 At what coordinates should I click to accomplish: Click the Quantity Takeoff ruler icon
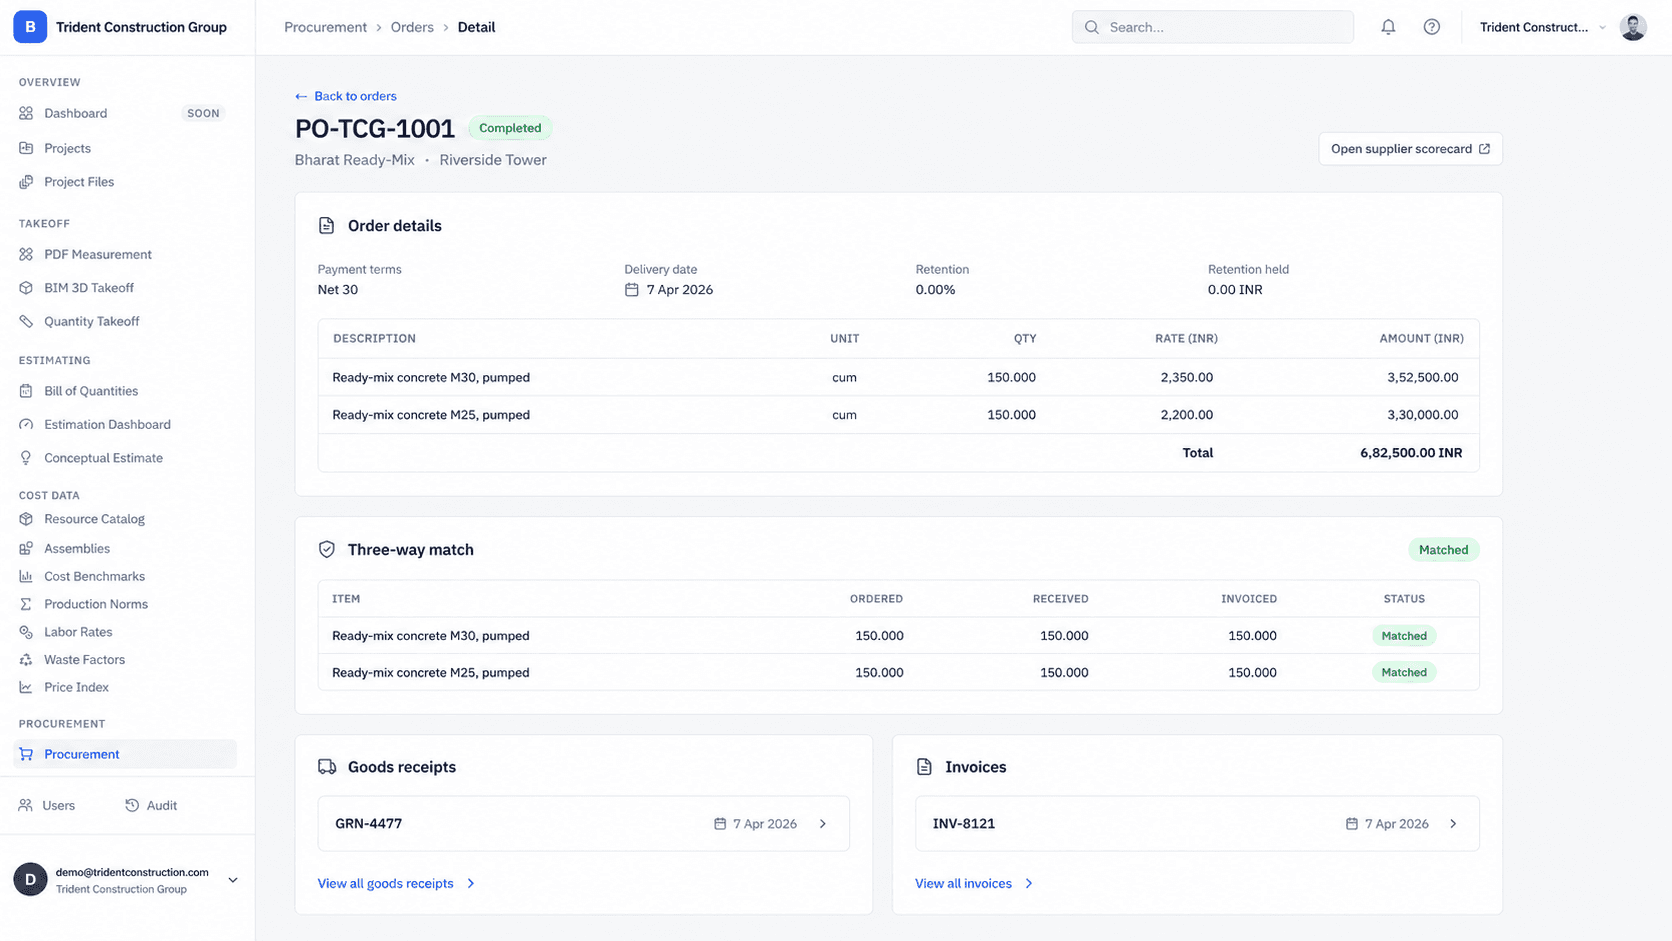coord(26,321)
